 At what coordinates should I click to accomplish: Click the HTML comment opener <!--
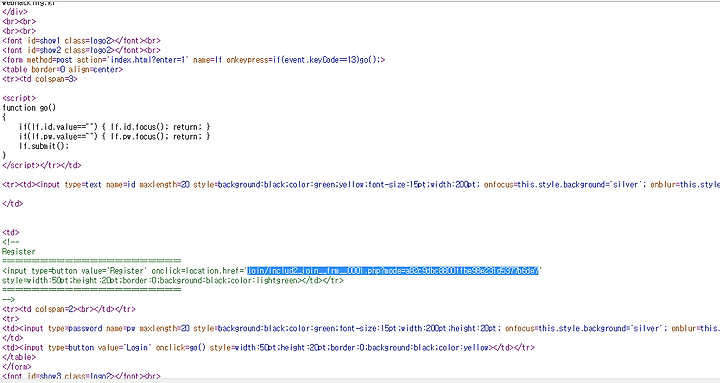(x=11, y=242)
